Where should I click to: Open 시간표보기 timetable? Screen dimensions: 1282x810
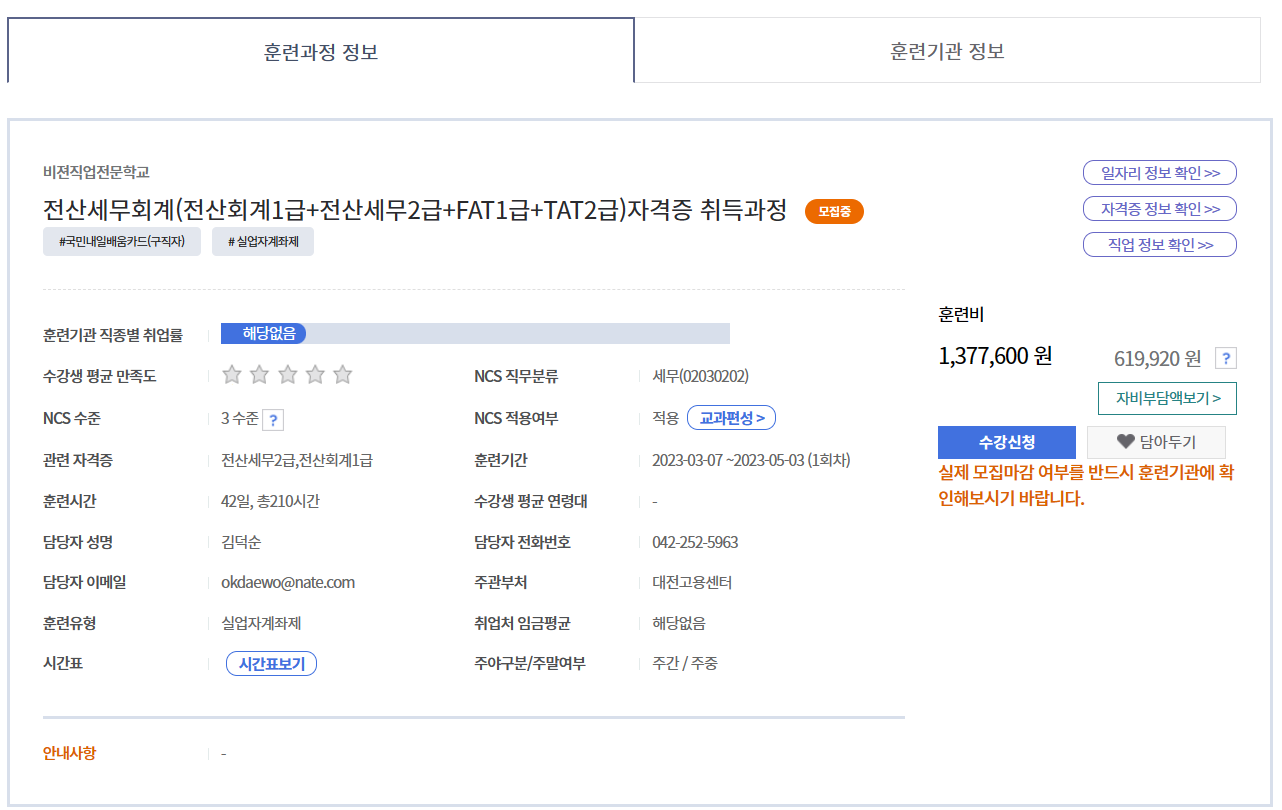tap(271, 664)
